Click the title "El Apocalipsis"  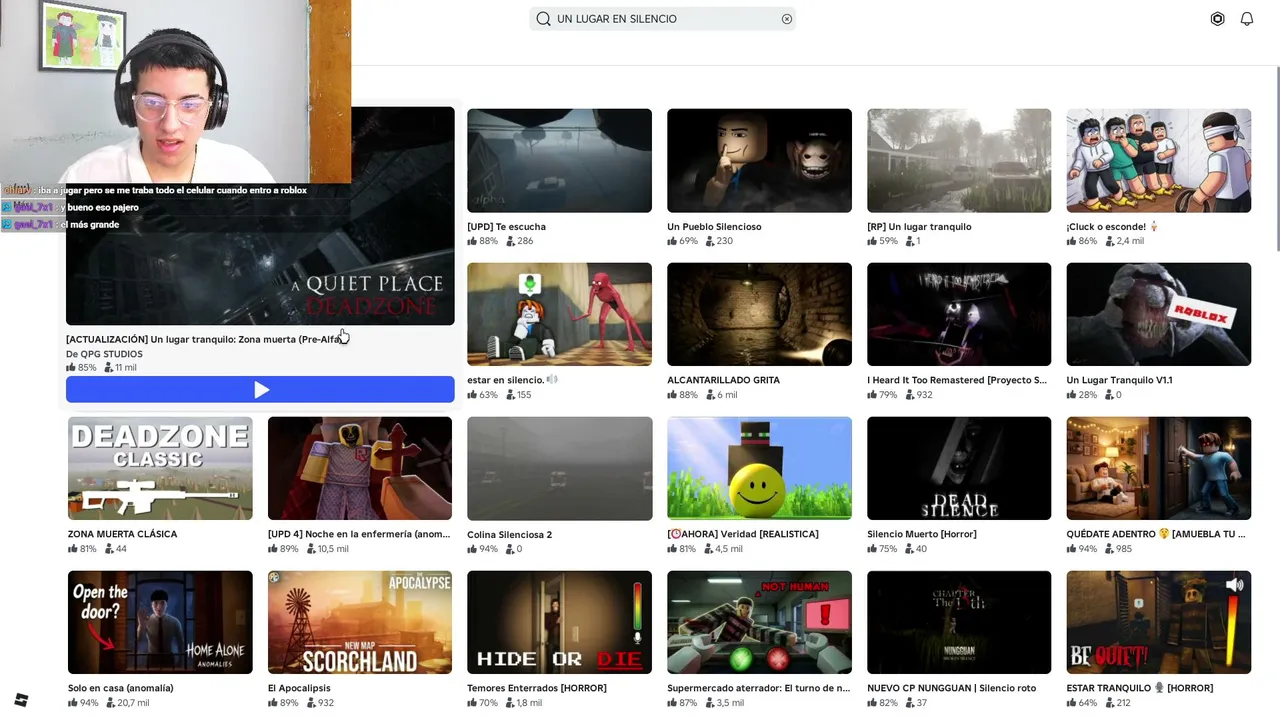[299, 688]
